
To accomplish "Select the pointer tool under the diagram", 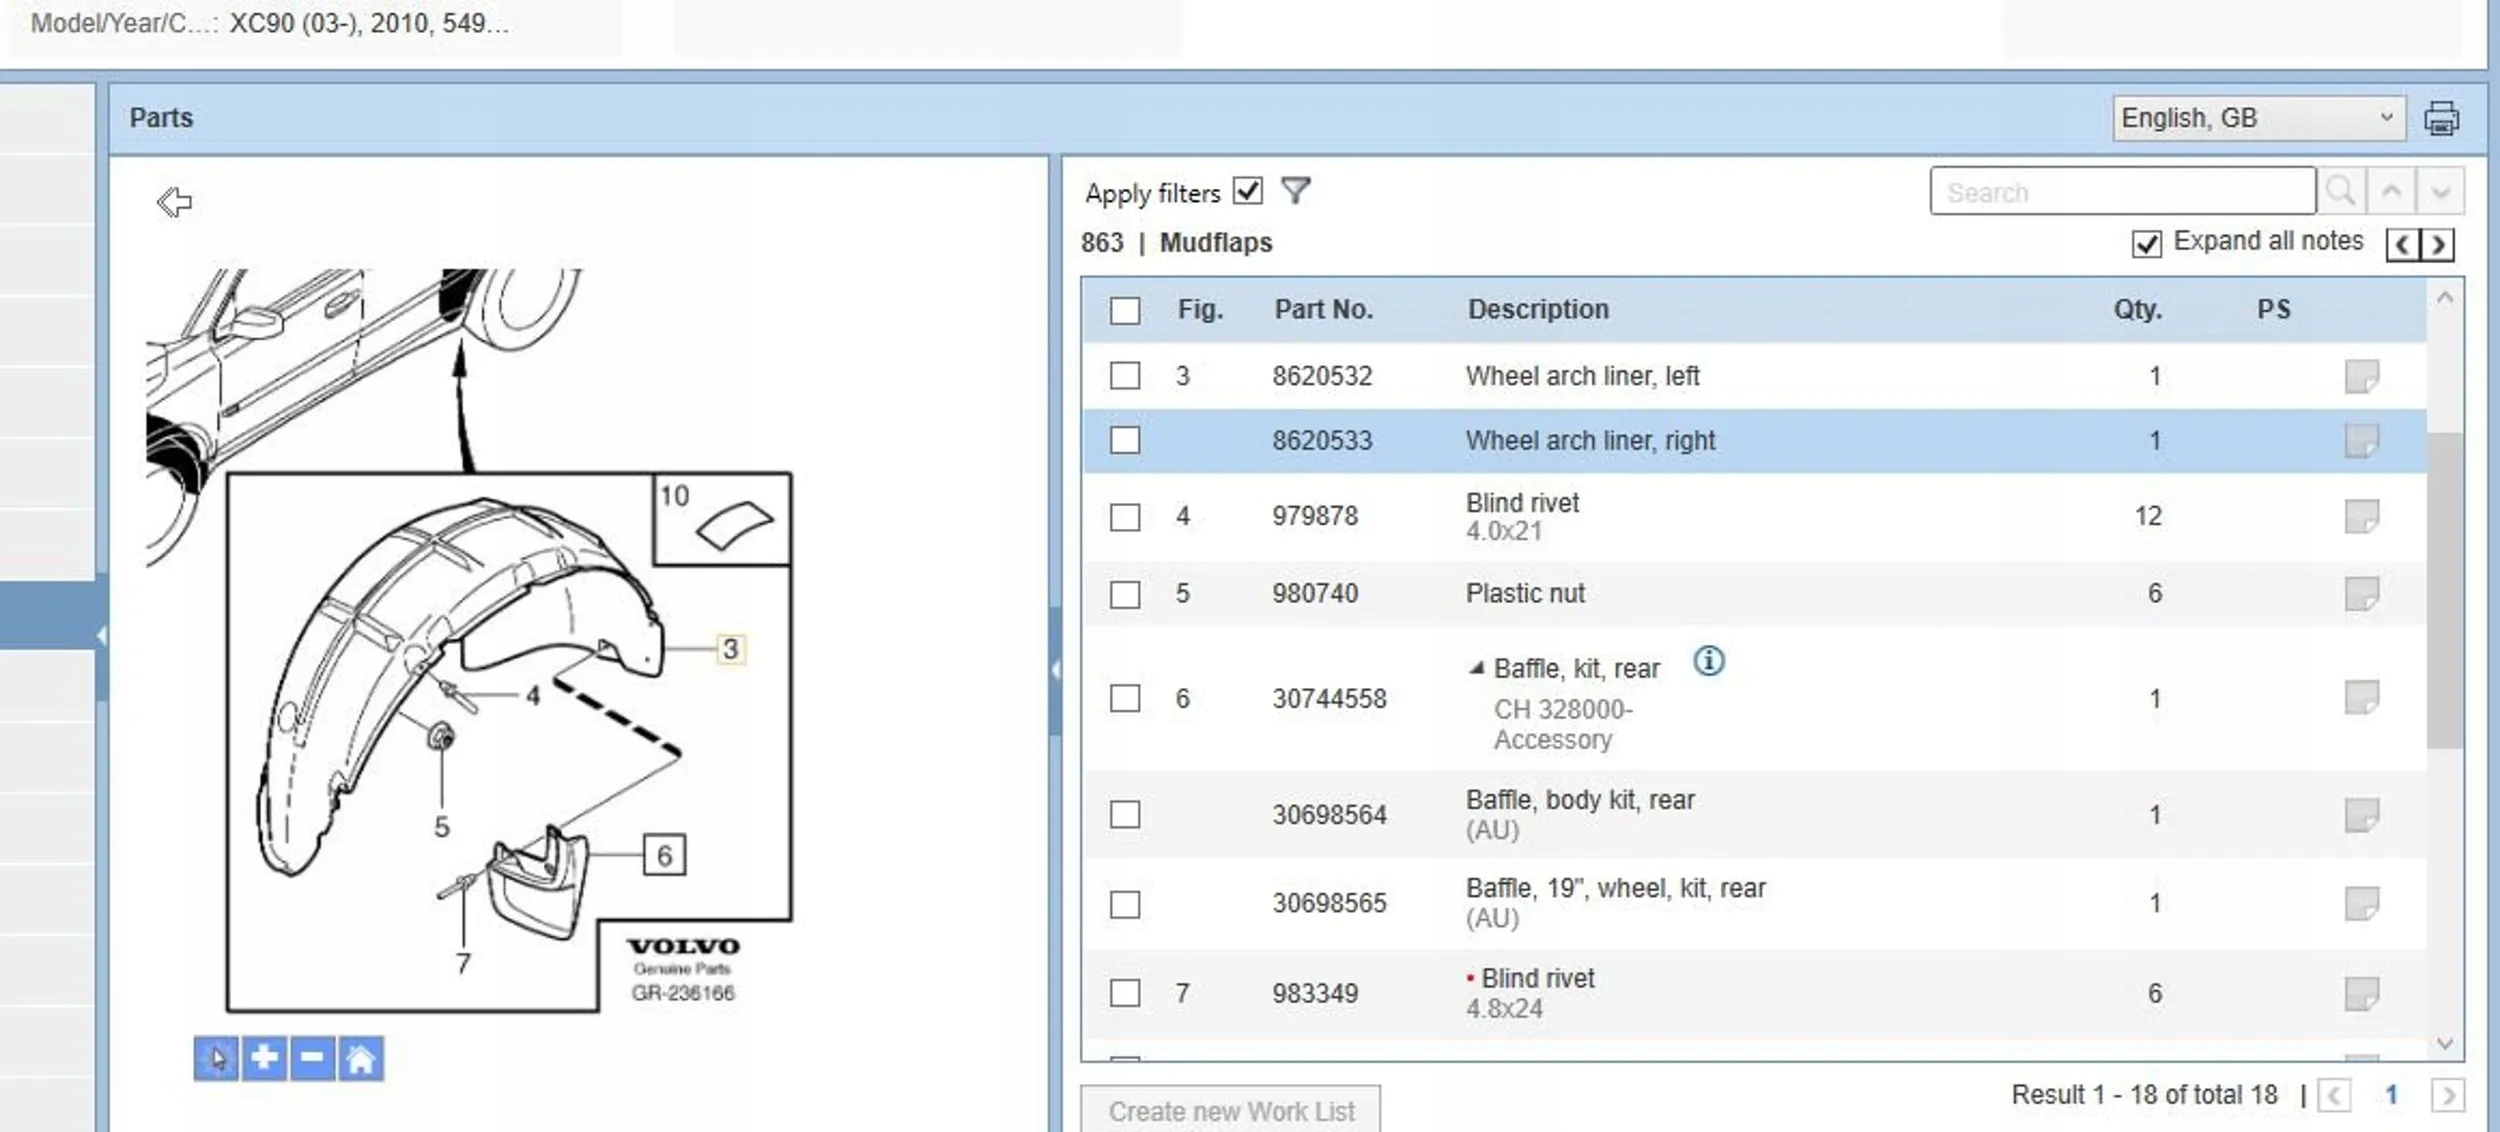I will [216, 1058].
